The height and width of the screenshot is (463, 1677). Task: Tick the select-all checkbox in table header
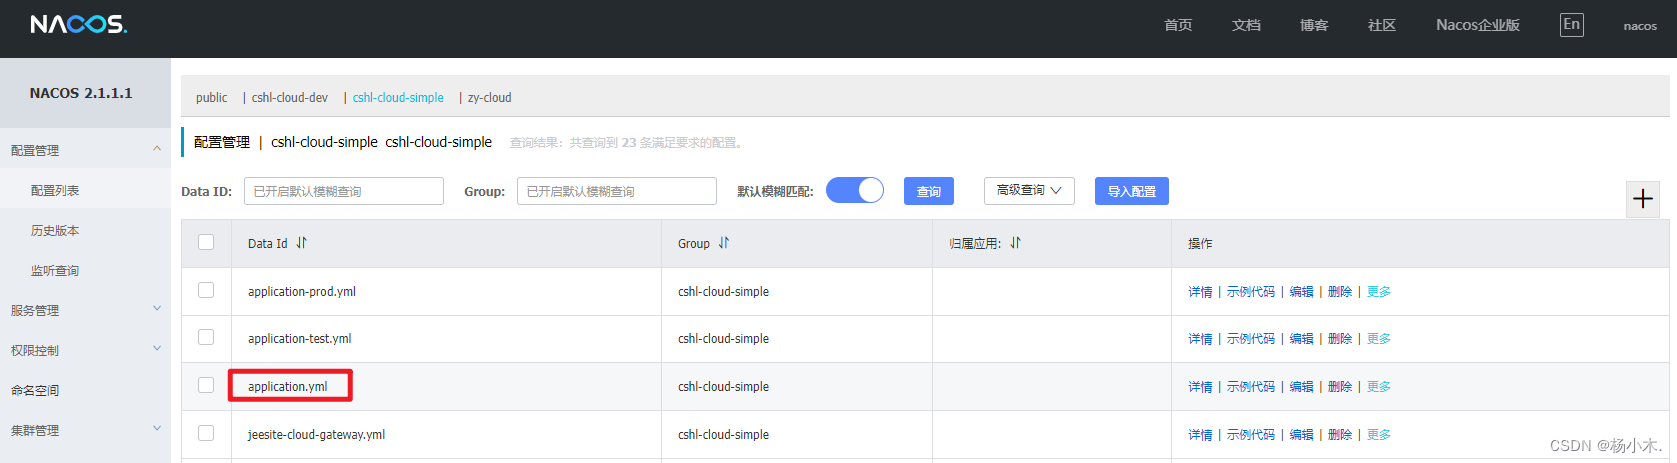[206, 242]
